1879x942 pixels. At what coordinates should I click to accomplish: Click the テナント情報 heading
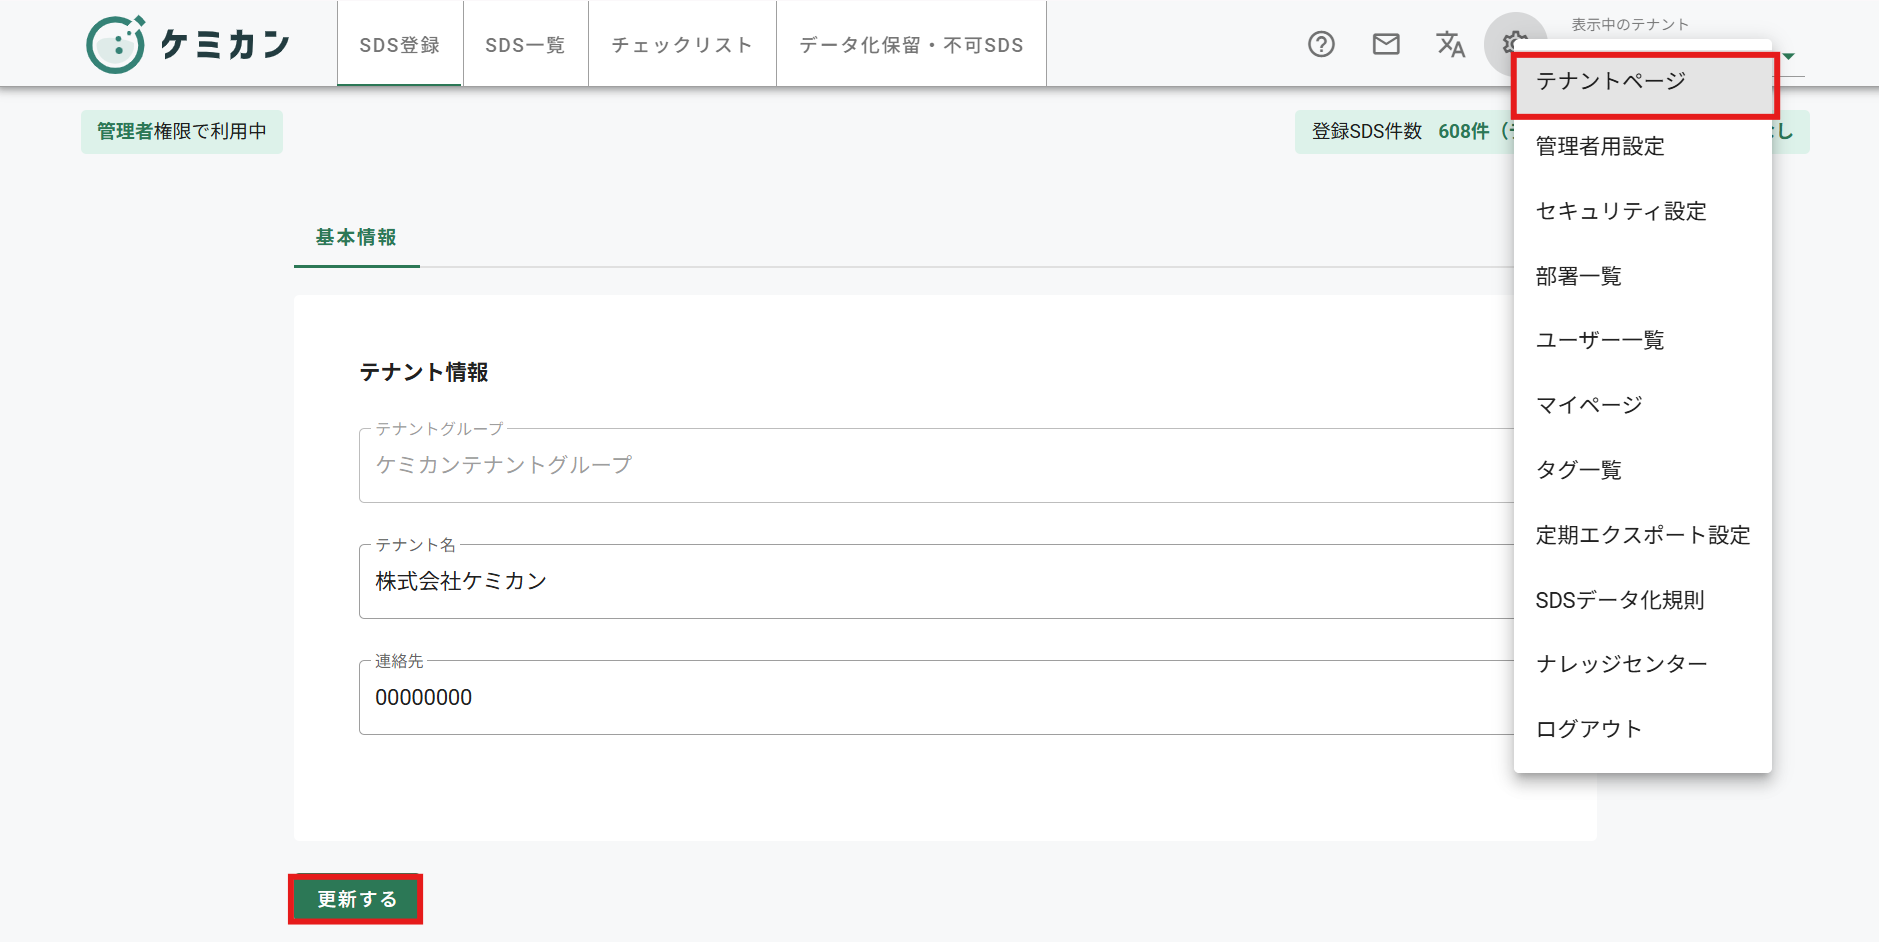(424, 372)
